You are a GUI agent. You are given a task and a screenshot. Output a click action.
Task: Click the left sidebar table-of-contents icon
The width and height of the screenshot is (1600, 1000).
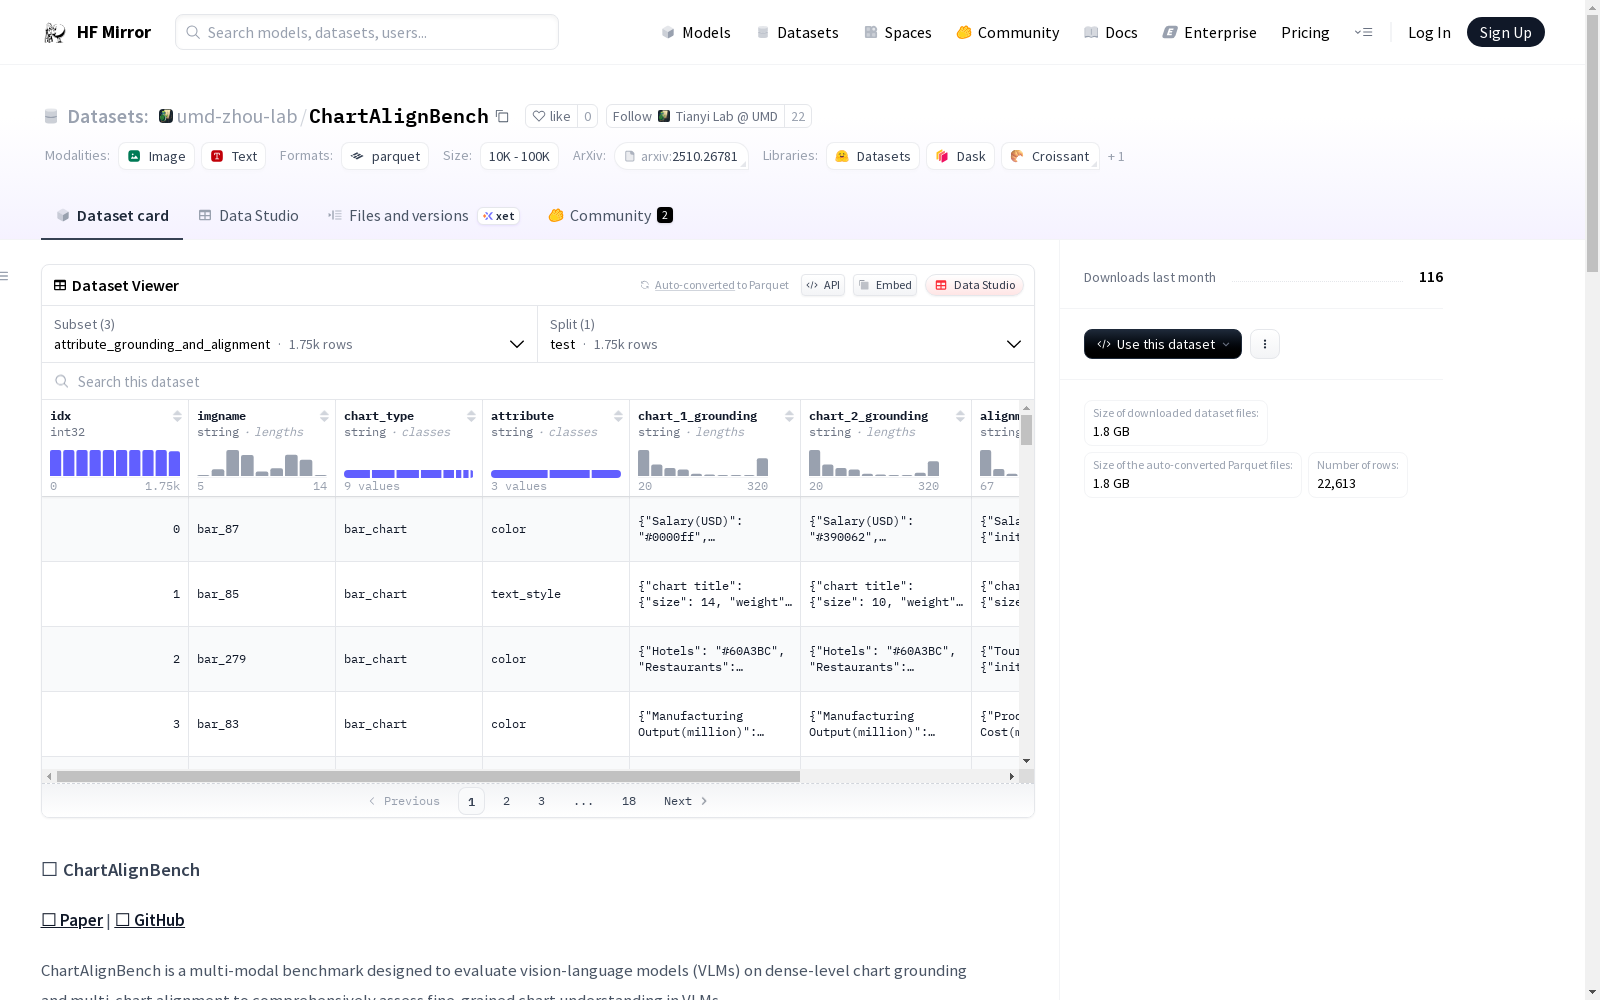click(4, 276)
